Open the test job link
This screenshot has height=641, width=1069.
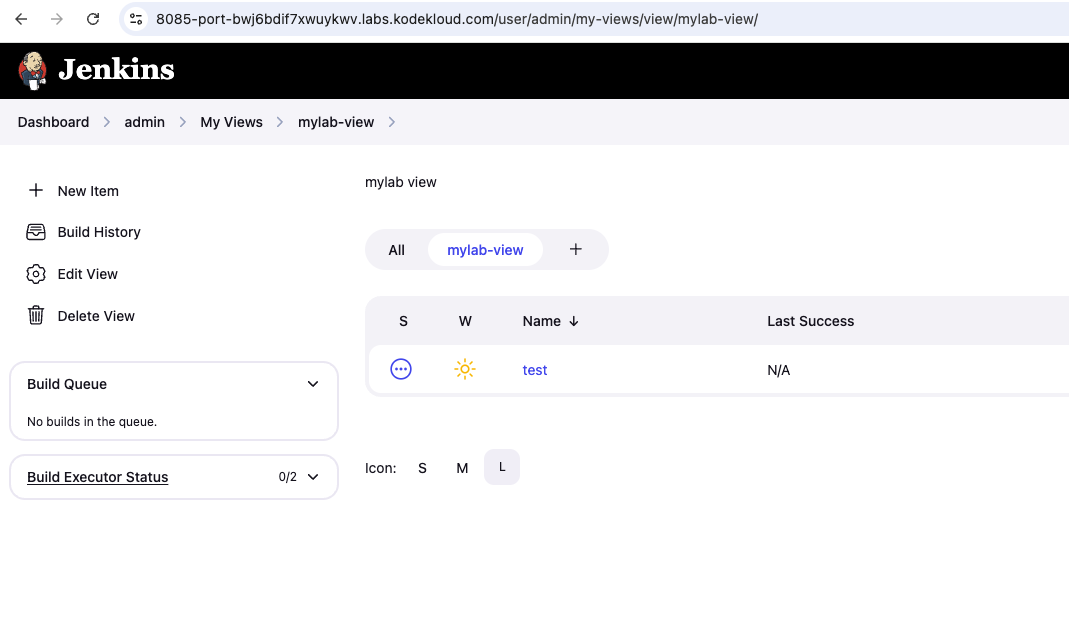pos(534,370)
